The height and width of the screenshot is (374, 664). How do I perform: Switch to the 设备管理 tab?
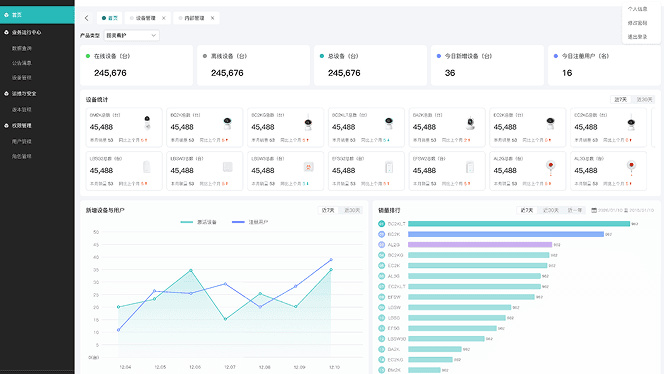(x=143, y=18)
